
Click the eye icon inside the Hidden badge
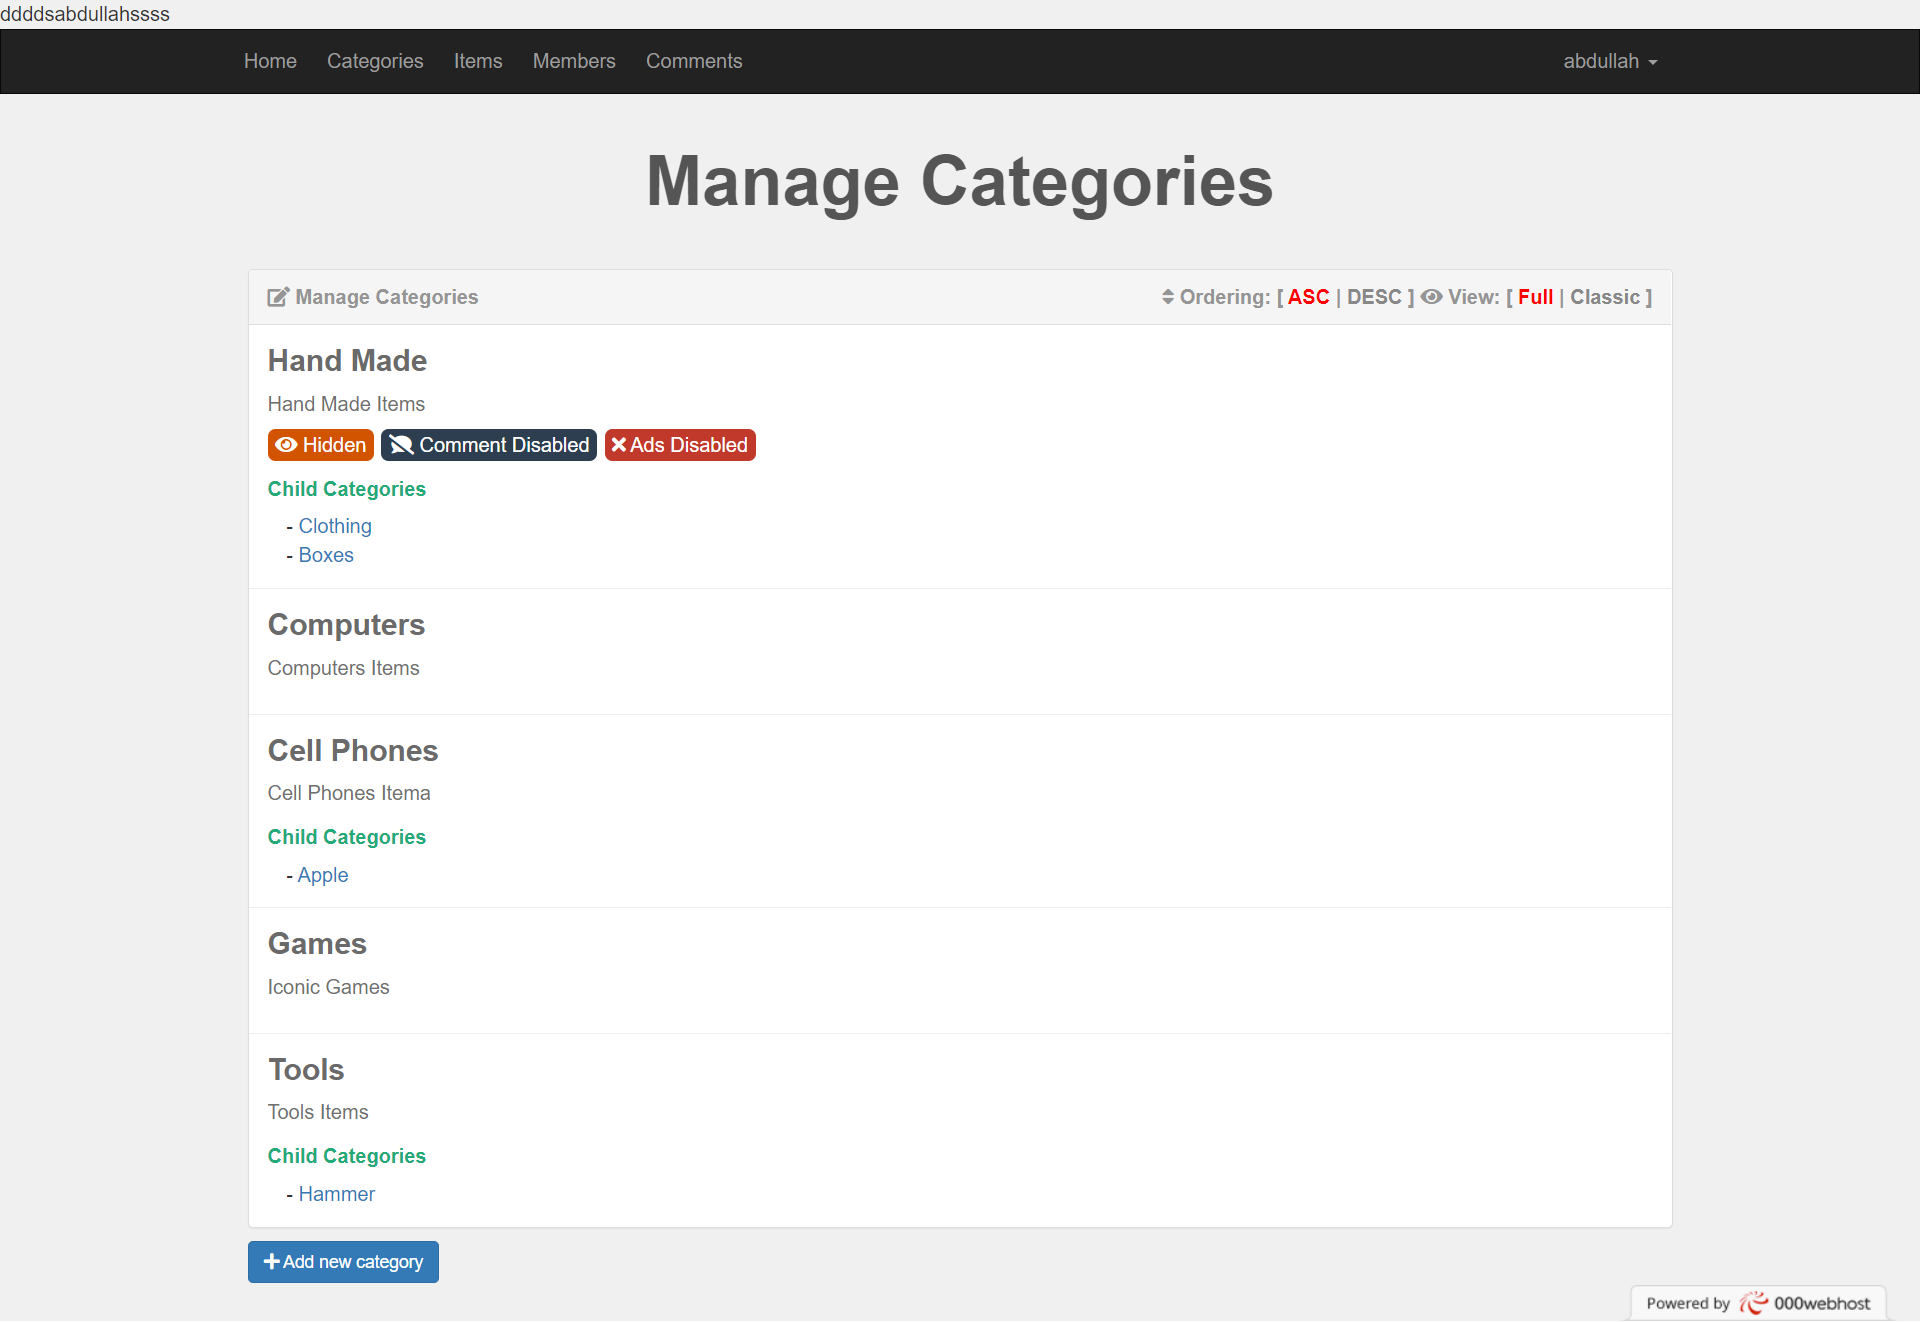pyautogui.click(x=287, y=445)
